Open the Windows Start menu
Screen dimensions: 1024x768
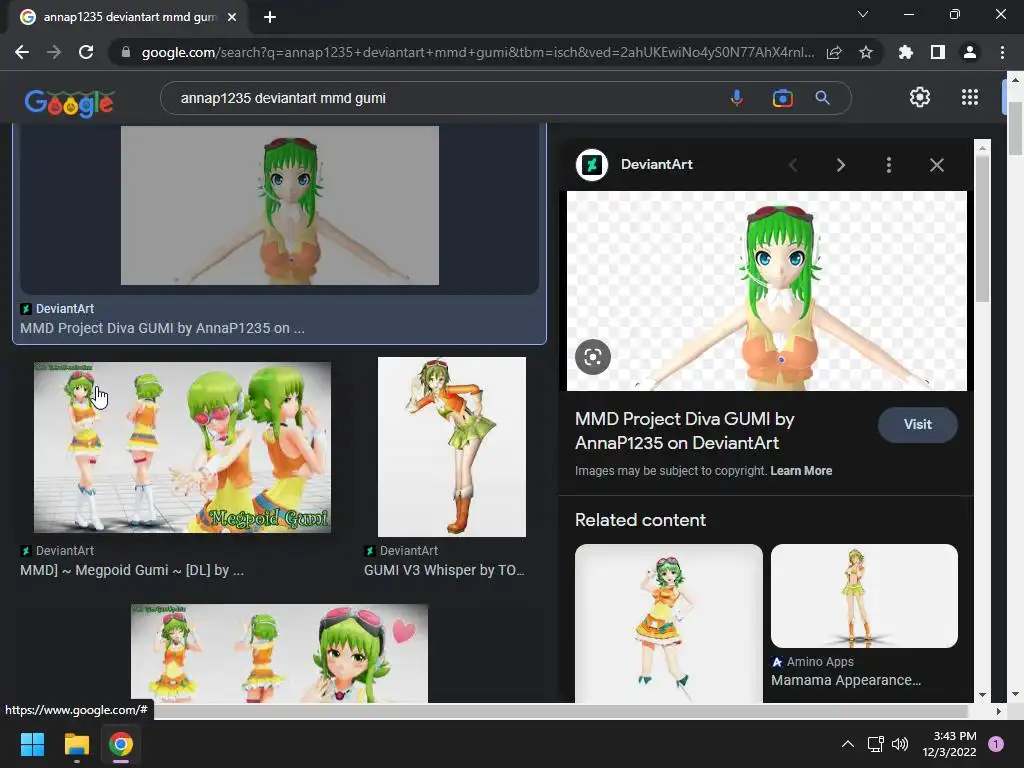click(x=32, y=744)
